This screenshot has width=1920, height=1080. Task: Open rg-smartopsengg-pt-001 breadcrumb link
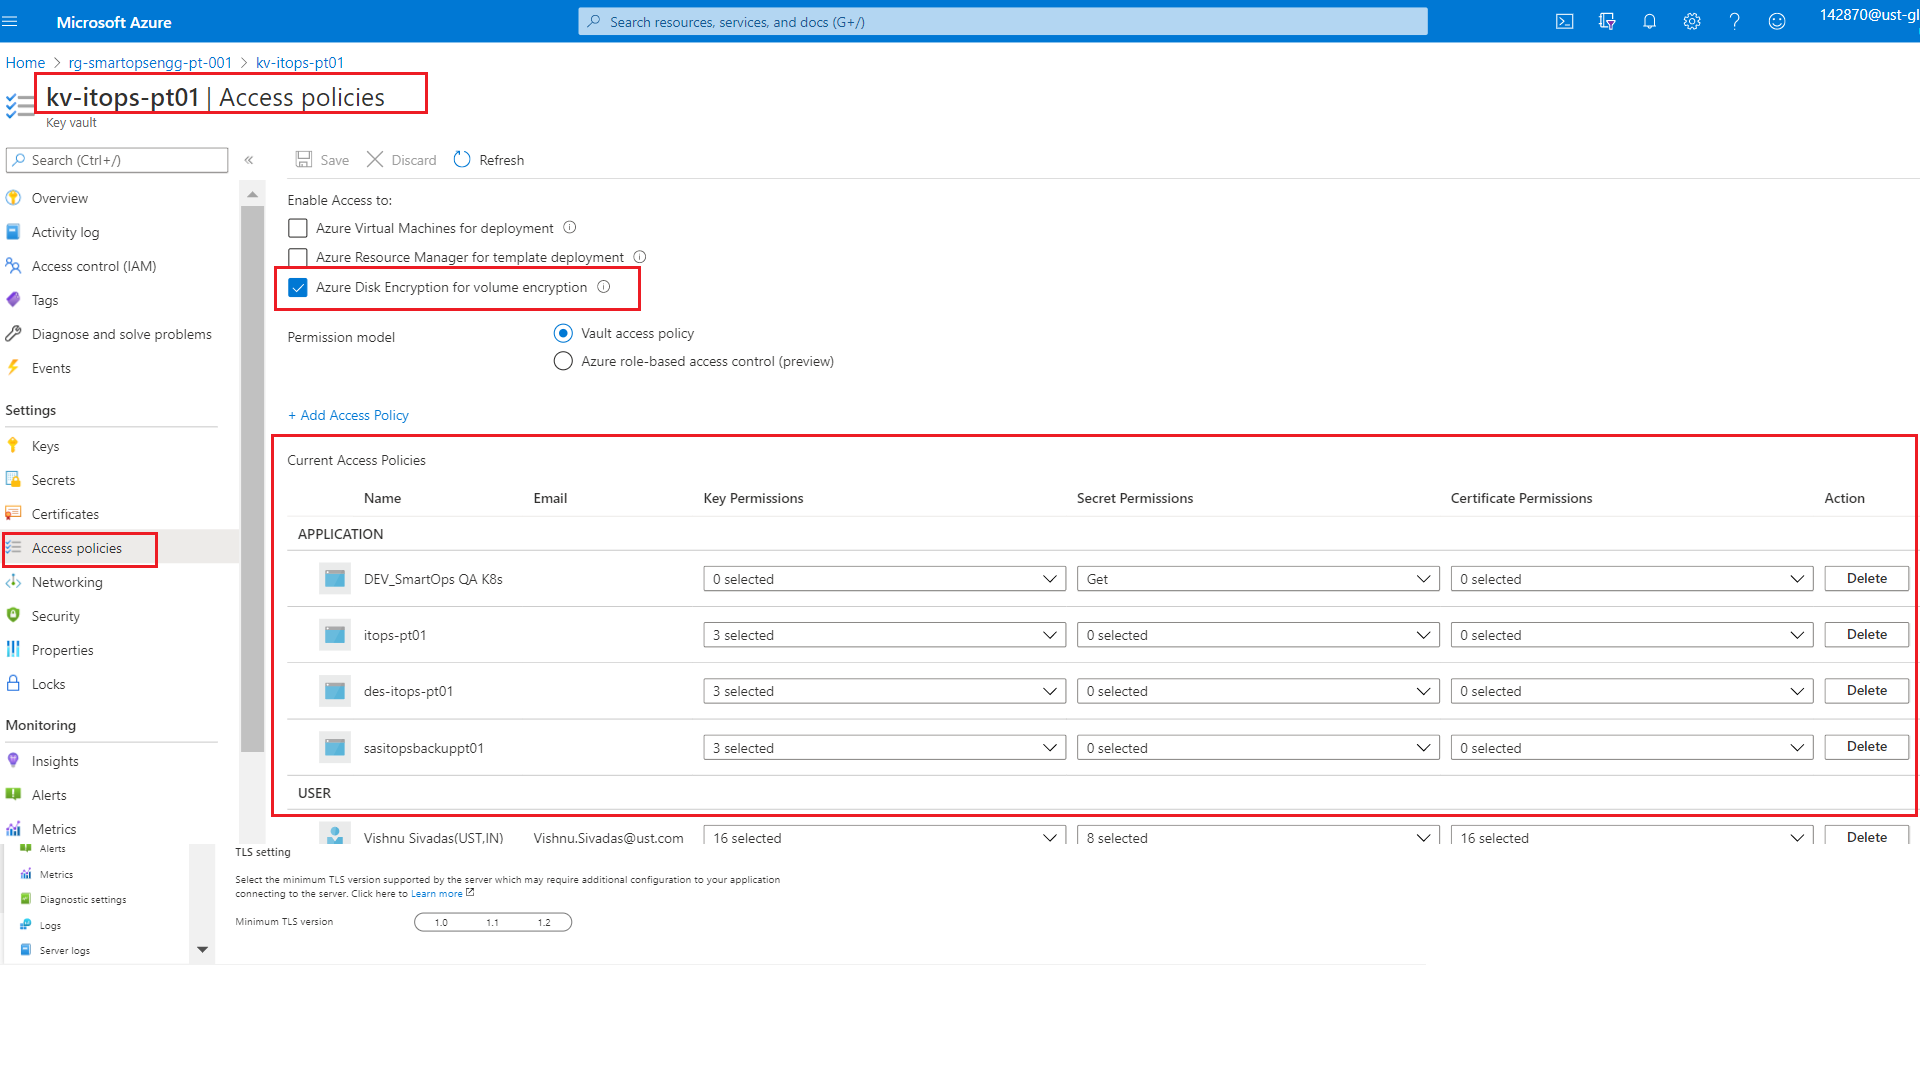[x=150, y=62]
